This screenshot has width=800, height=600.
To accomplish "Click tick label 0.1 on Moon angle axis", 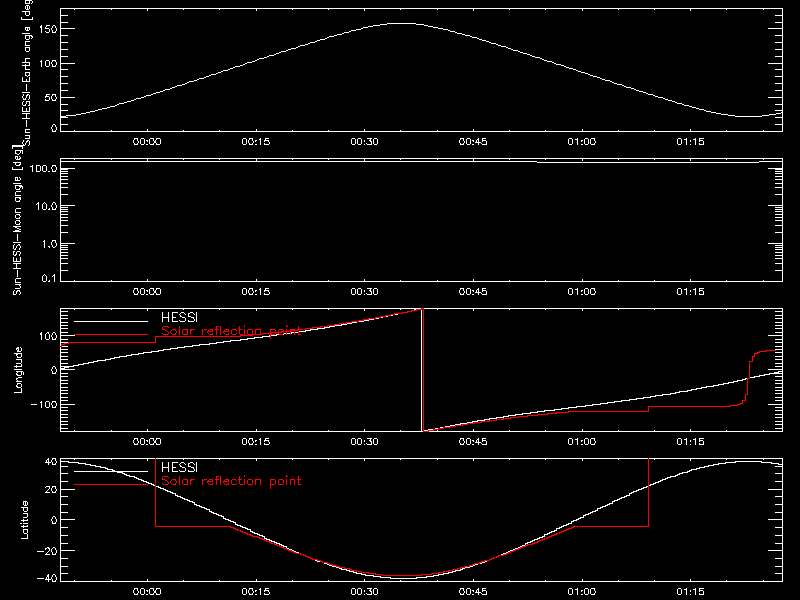I will 49,278.
